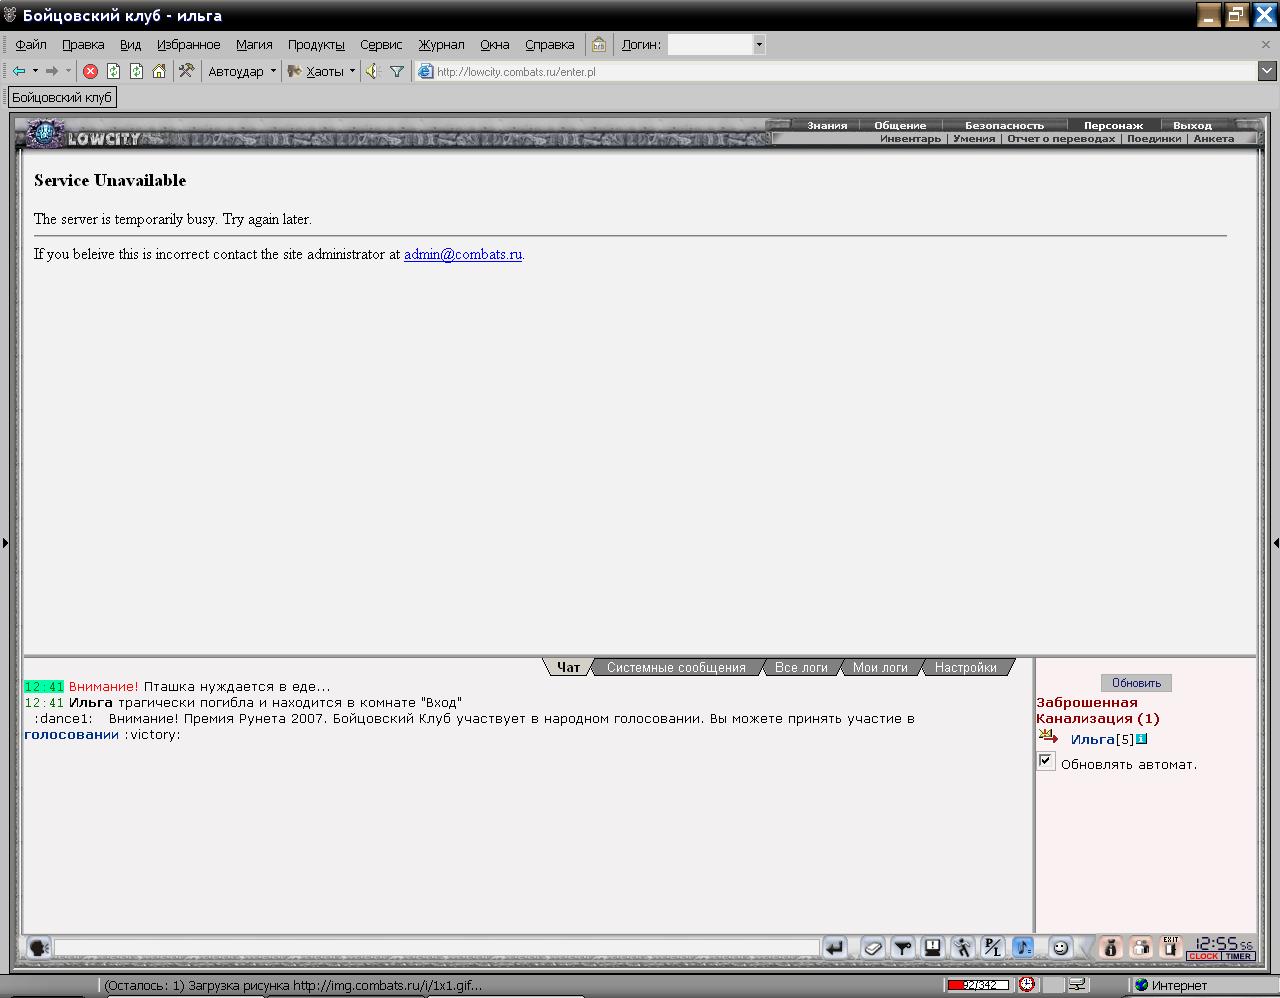Click the speech head icon left of chat input
Viewport: 1280px width, 998px height.
(x=38, y=947)
